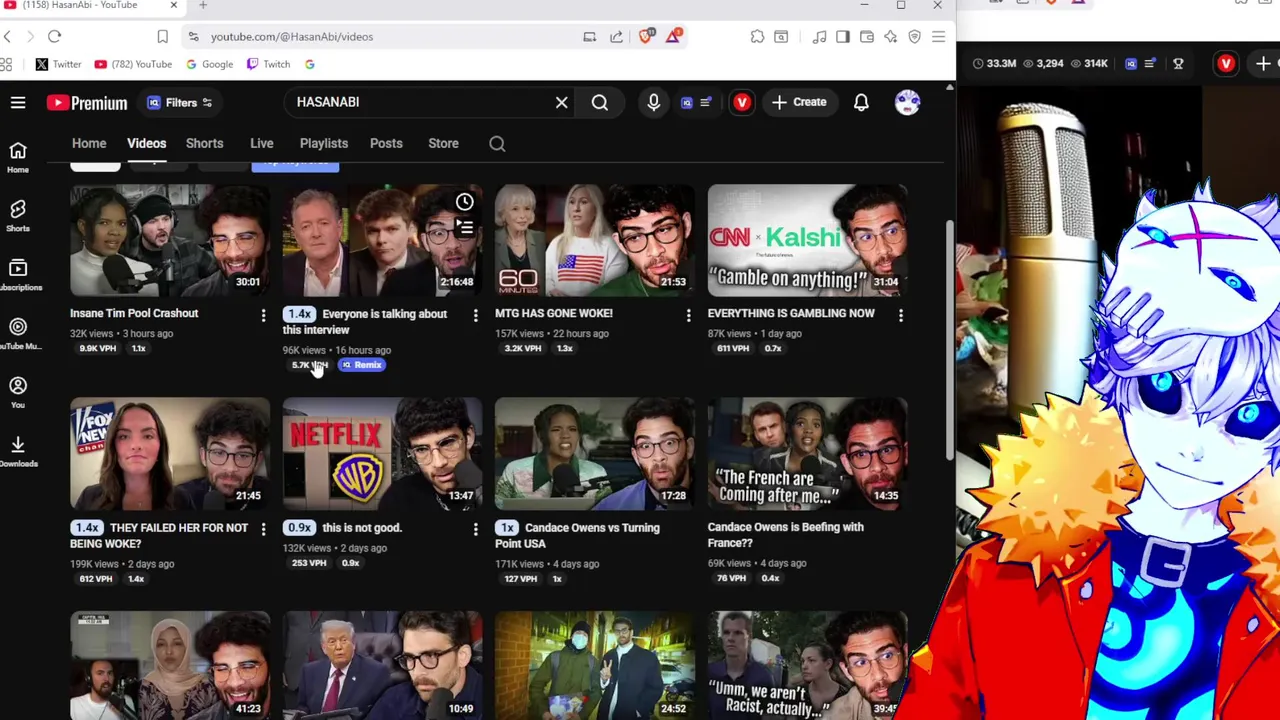The image size is (1280, 720).
Task: Click the YouTube Premium logo
Action: point(87,102)
